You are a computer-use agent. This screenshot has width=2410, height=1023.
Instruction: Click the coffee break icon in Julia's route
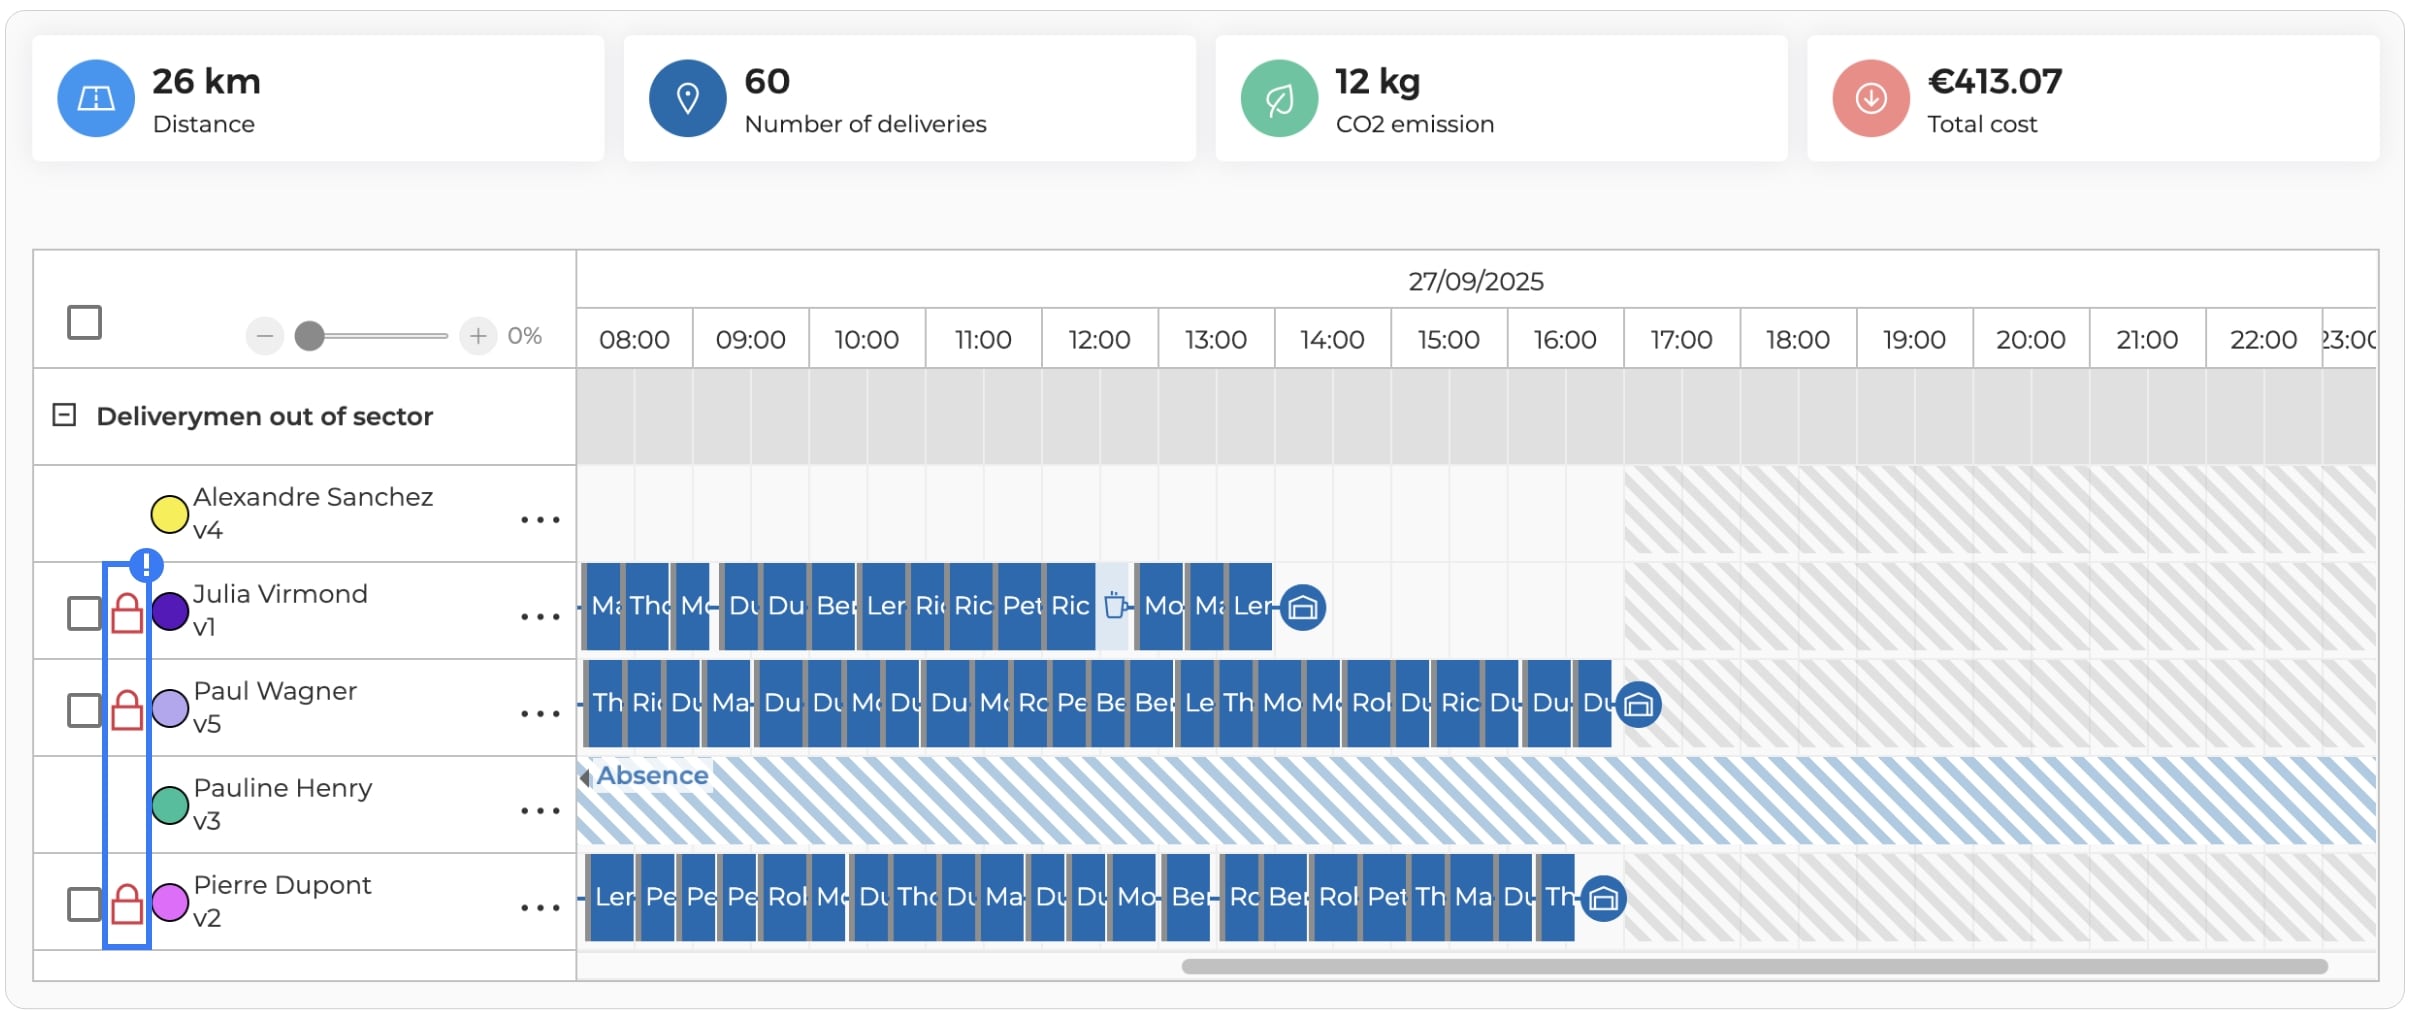[x=1115, y=605]
